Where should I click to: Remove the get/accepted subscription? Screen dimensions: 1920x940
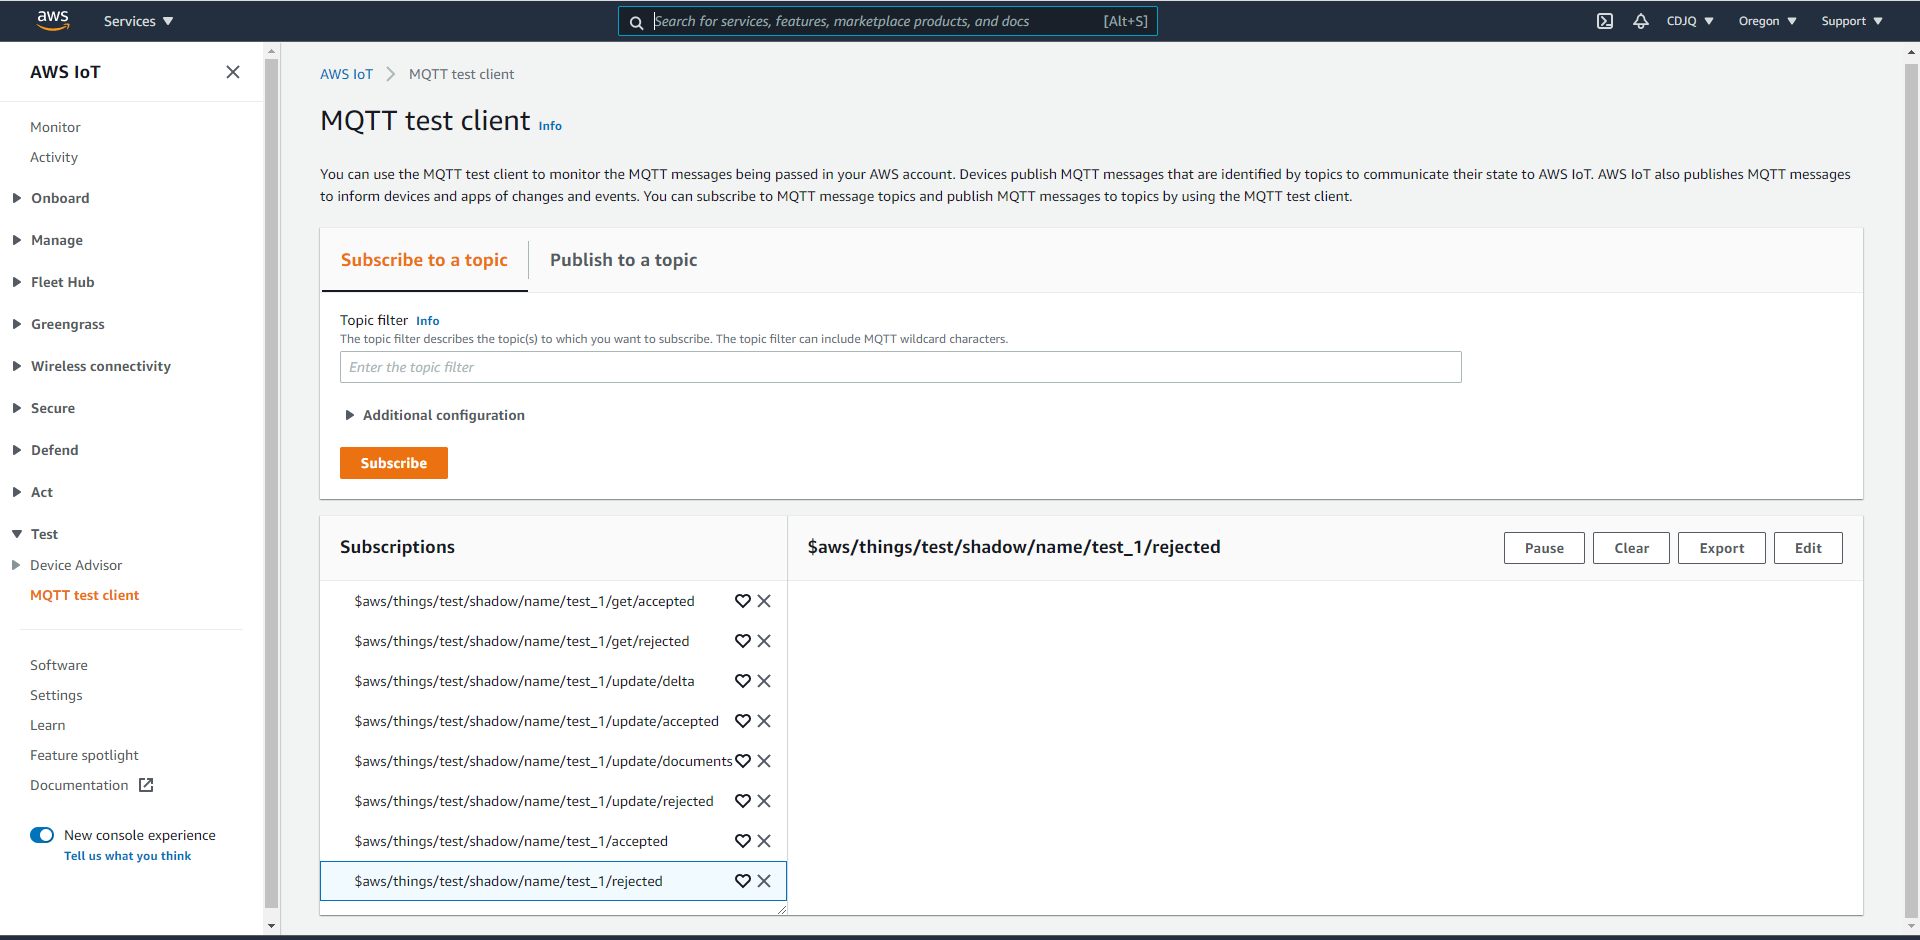pyautogui.click(x=764, y=601)
